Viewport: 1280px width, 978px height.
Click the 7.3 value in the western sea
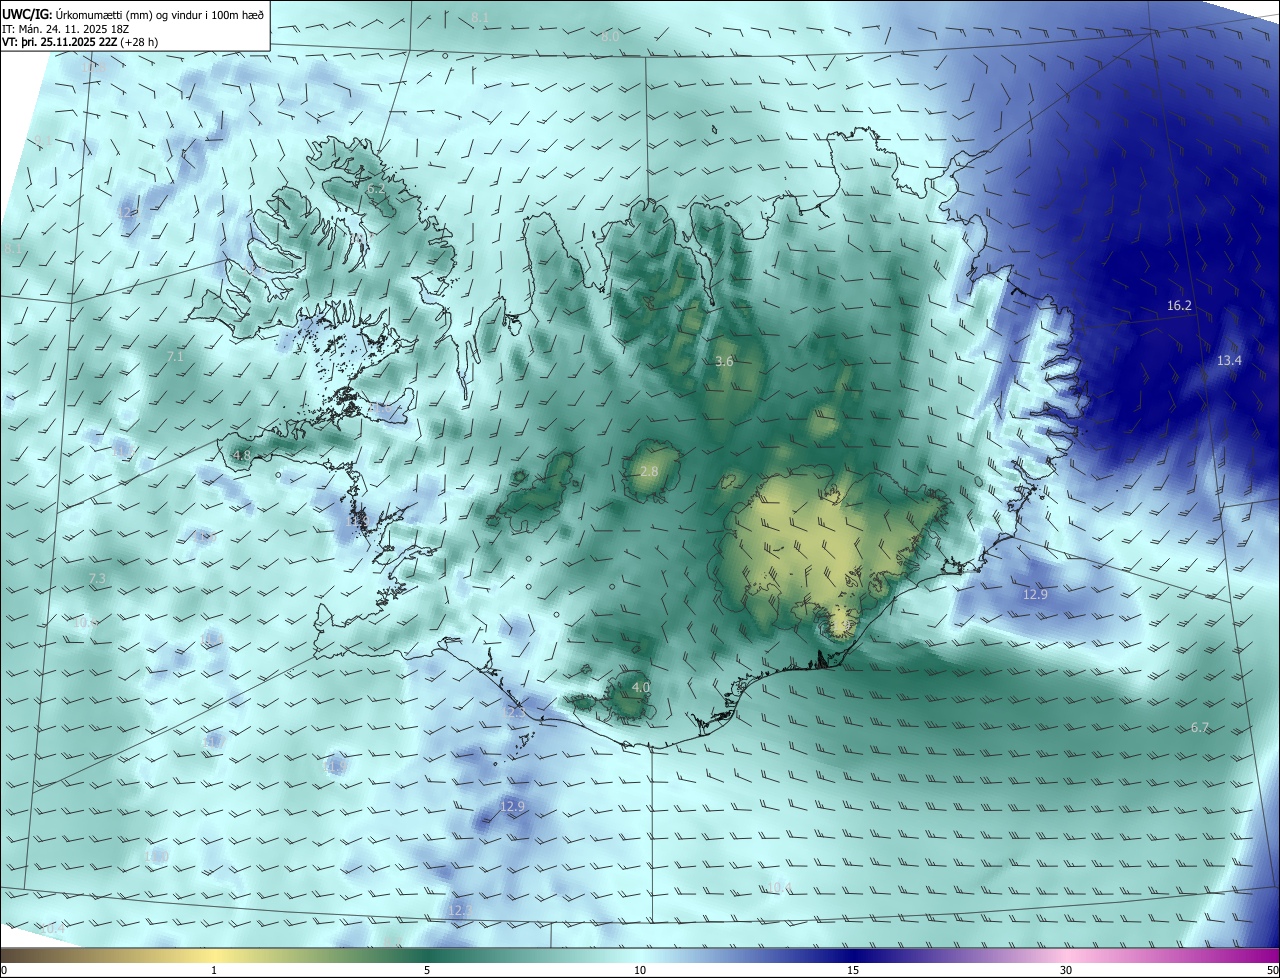point(97,578)
